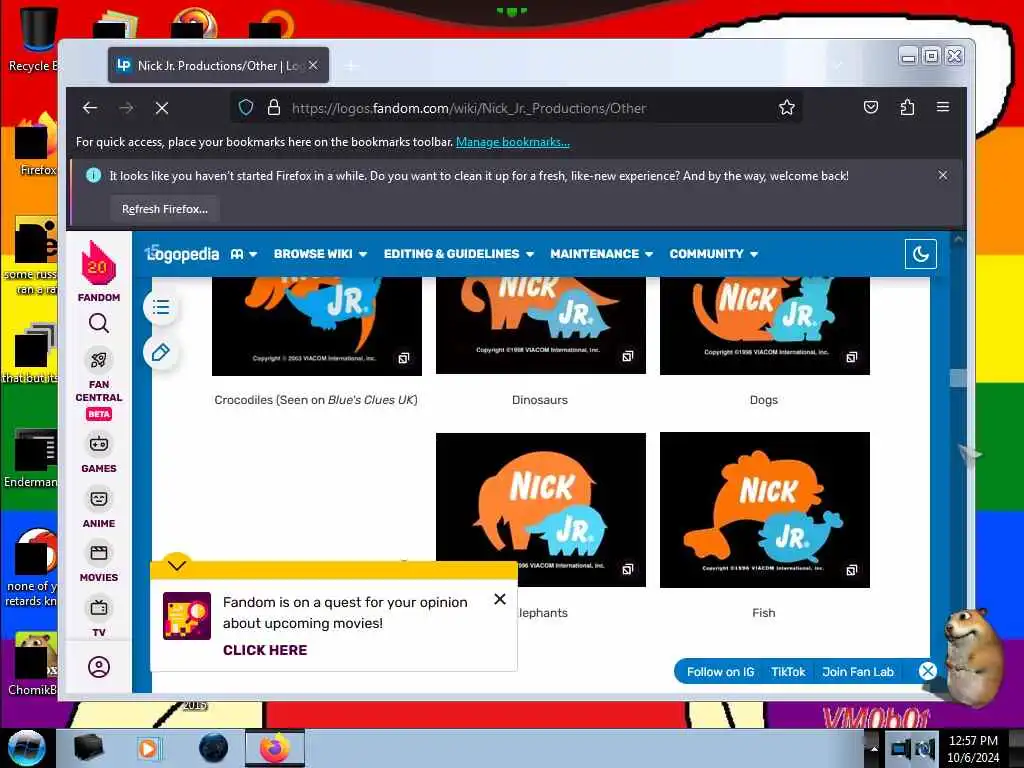Bookmark this page with the star
Image resolution: width=1024 pixels, height=768 pixels.
point(787,108)
